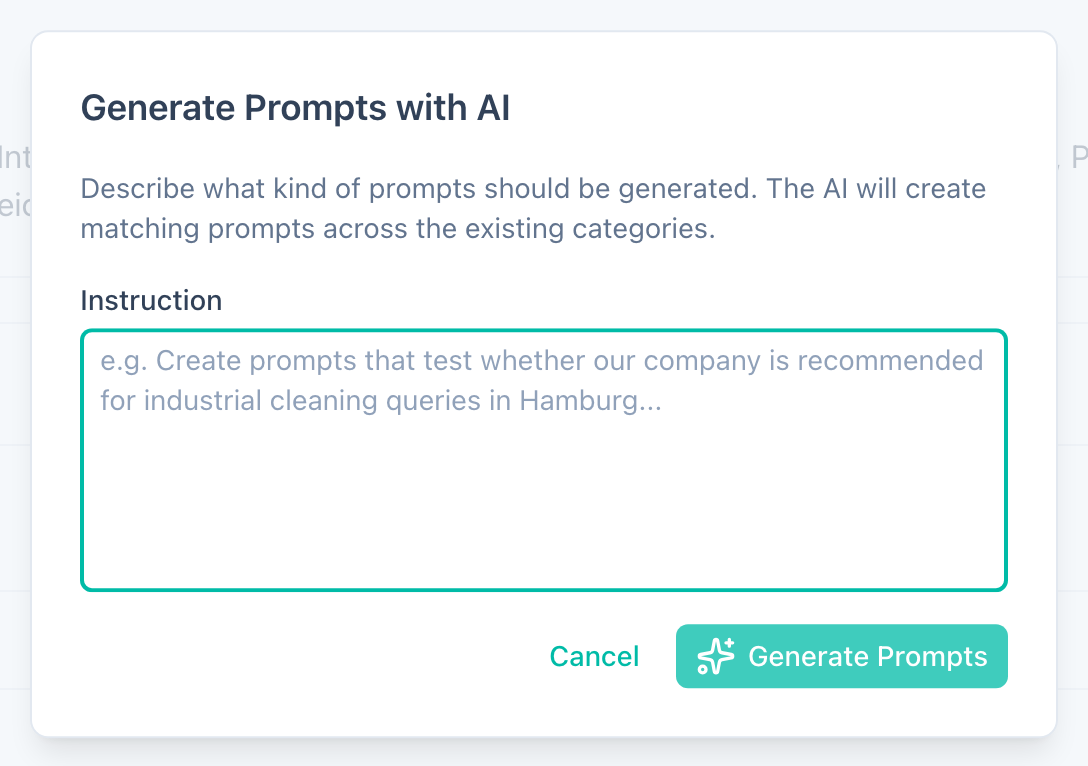1088x766 pixels.
Task: Click the Generate Prompts label text
Action: coord(869,656)
